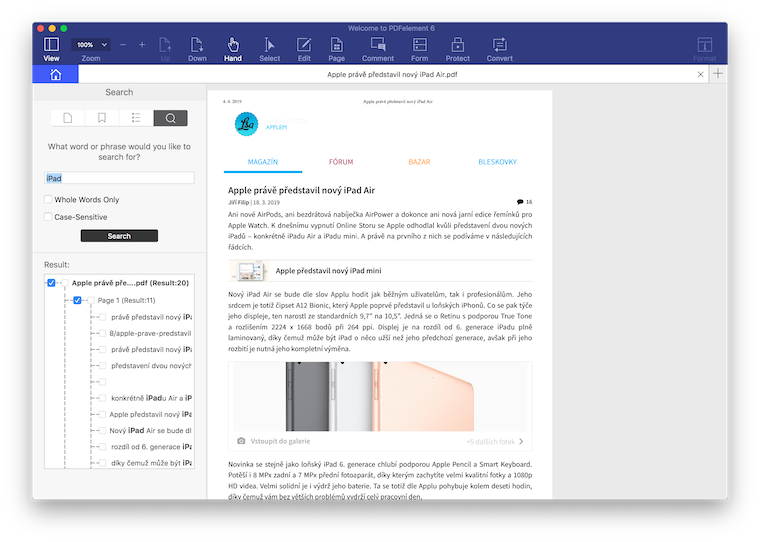Open the Page tools
The width and height of the screenshot is (760, 542).
pyautogui.click(x=336, y=48)
